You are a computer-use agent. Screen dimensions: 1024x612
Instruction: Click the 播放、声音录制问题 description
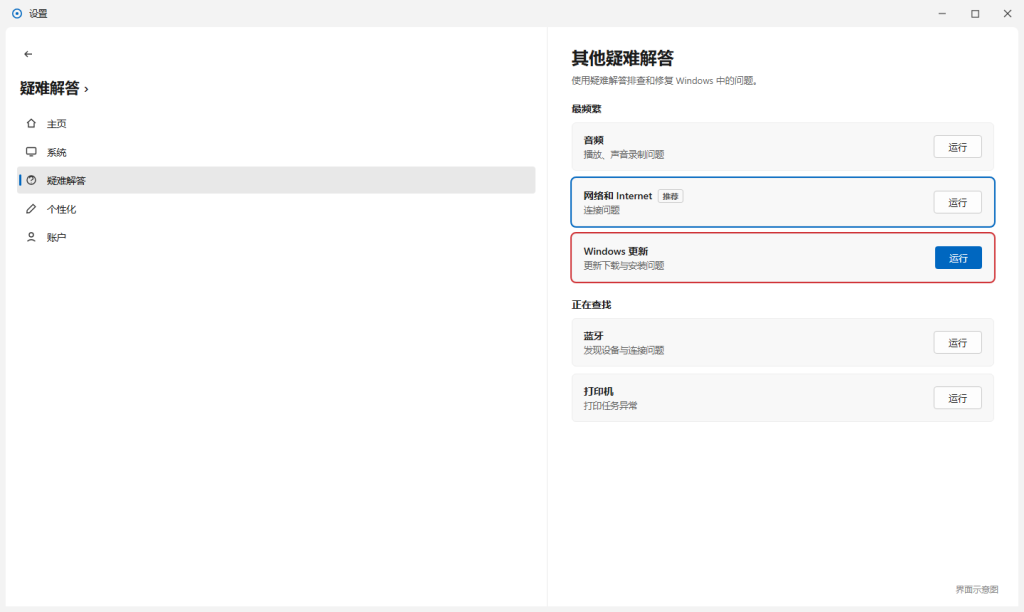624,155
